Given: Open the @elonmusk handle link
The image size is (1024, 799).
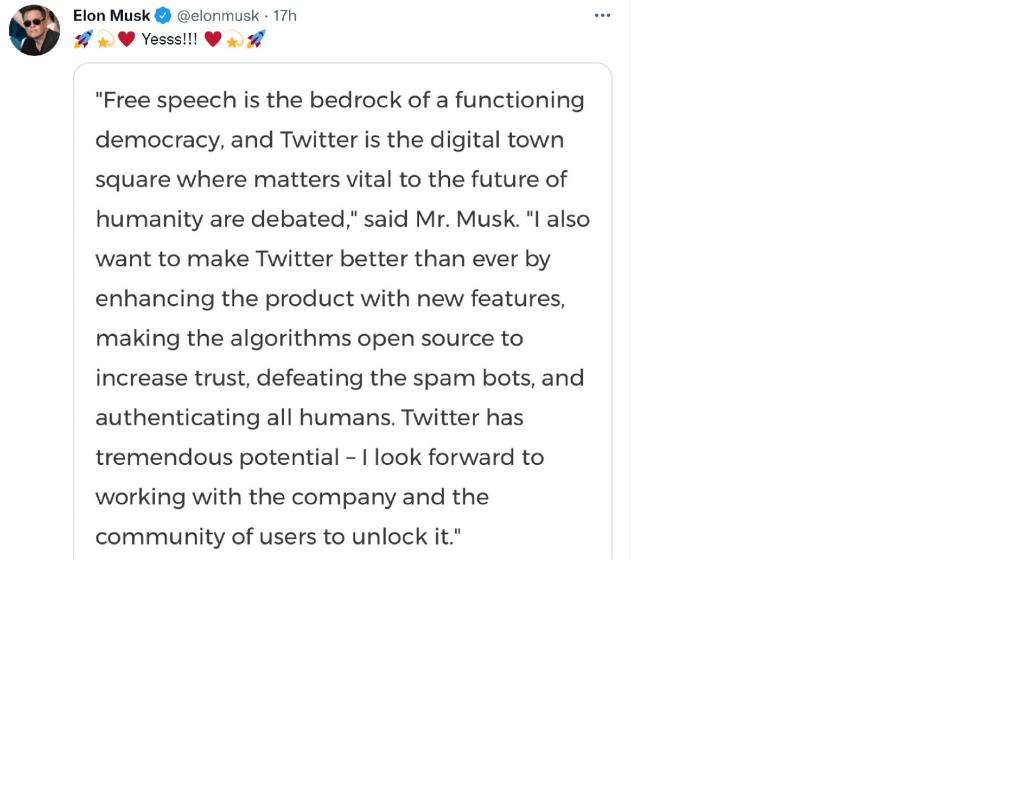Looking at the screenshot, I should tap(218, 16).
